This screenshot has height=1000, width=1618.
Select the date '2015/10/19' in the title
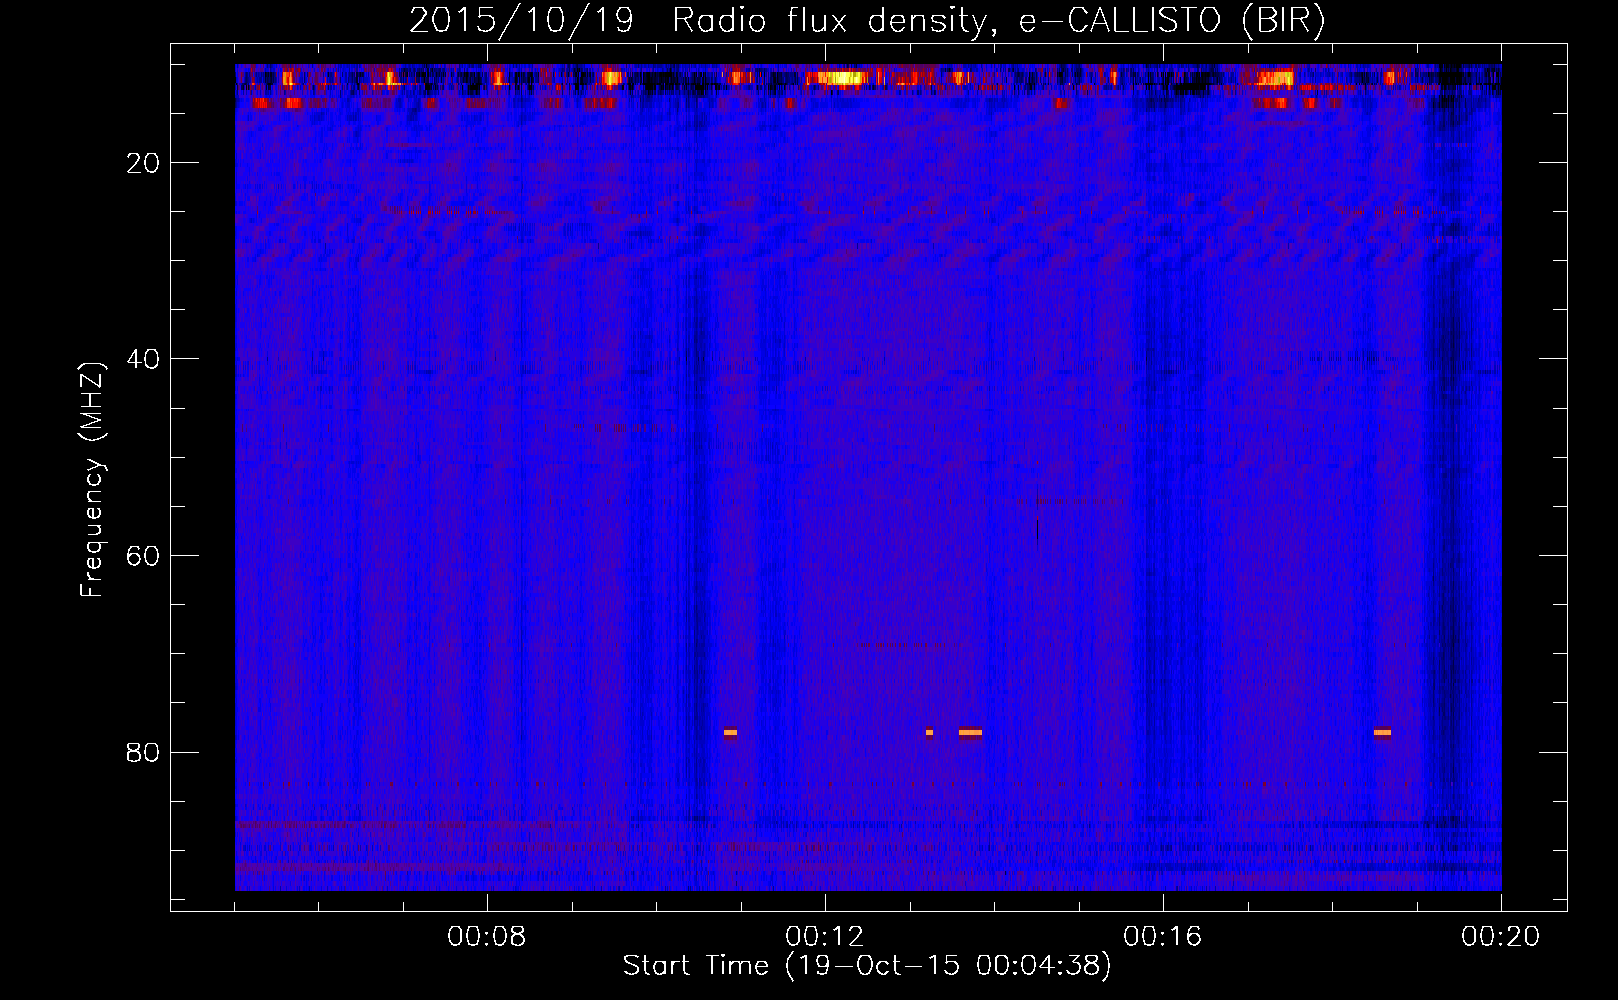click(x=521, y=21)
